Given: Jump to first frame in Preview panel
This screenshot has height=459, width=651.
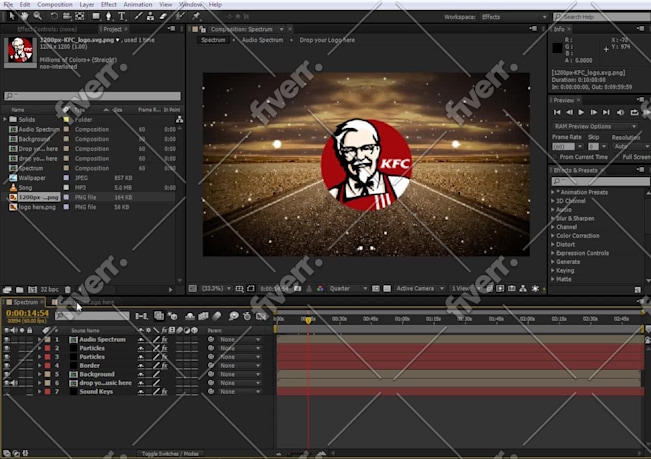Looking at the screenshot, I should [x=557, y=112].
